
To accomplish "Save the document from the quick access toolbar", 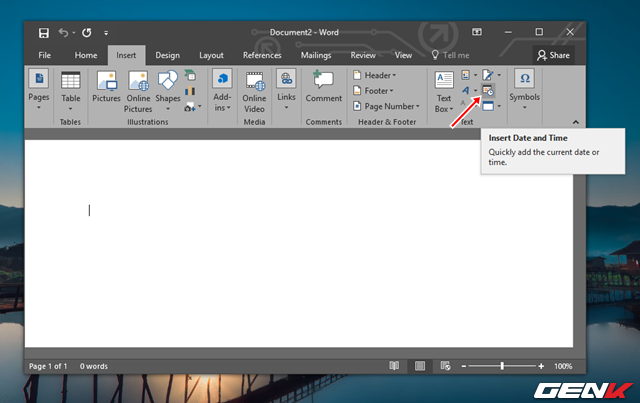I will tap(44, 33).
